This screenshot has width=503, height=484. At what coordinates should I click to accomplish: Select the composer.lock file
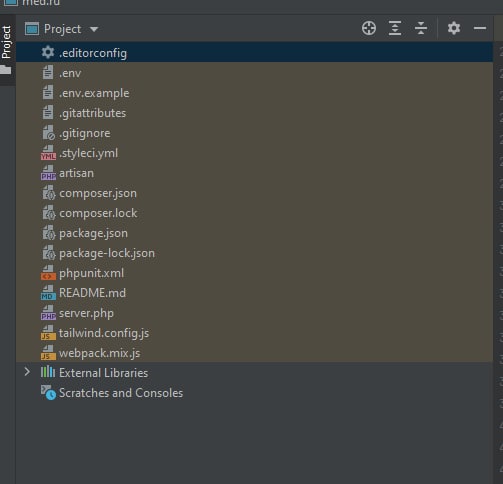tap(254, 213)
